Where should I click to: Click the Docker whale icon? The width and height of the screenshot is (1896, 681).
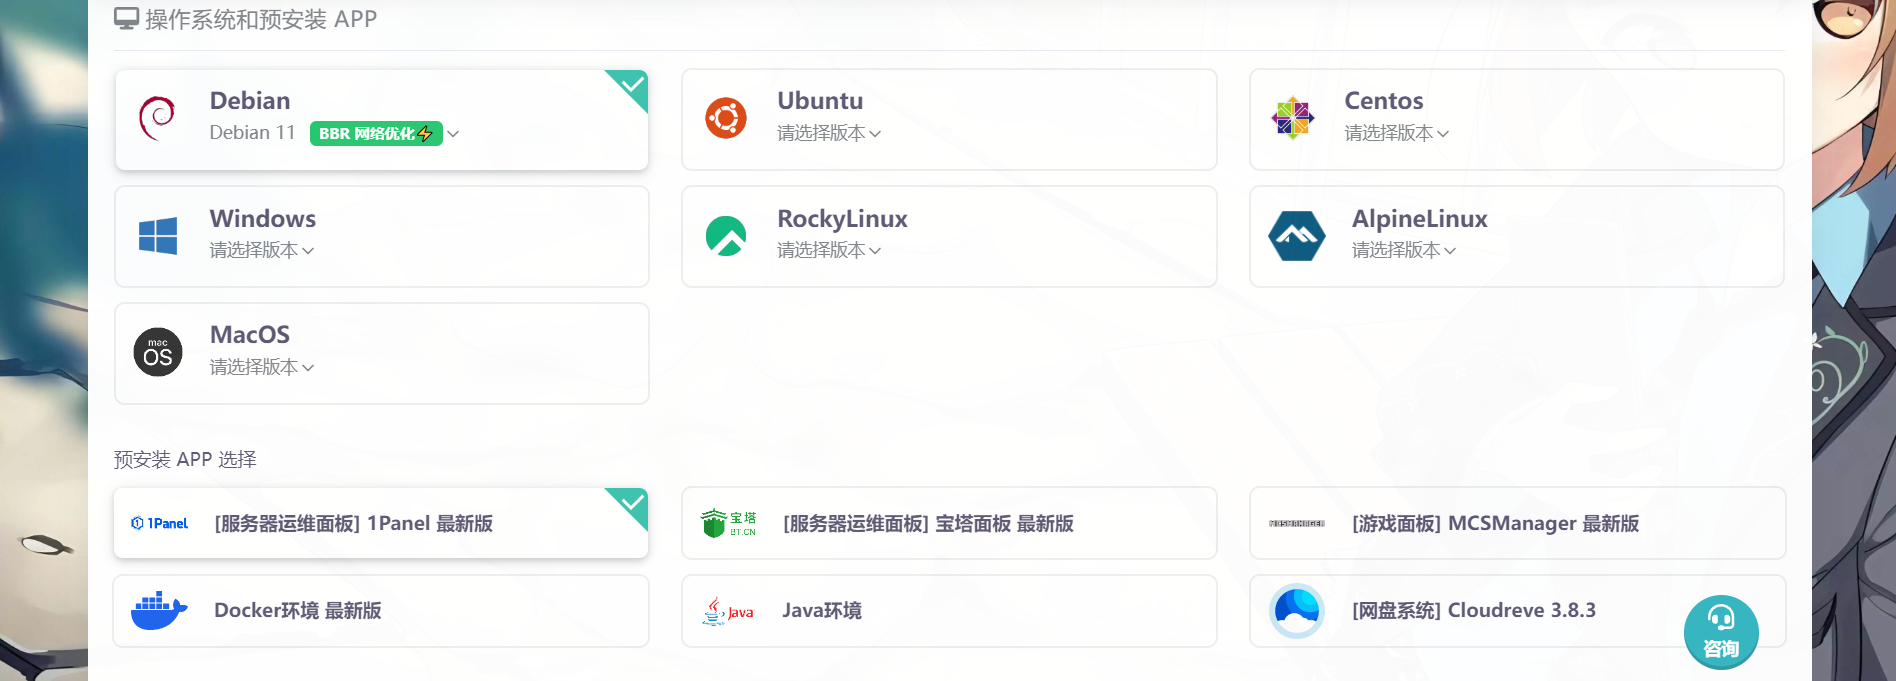click(x=159, y=610)
